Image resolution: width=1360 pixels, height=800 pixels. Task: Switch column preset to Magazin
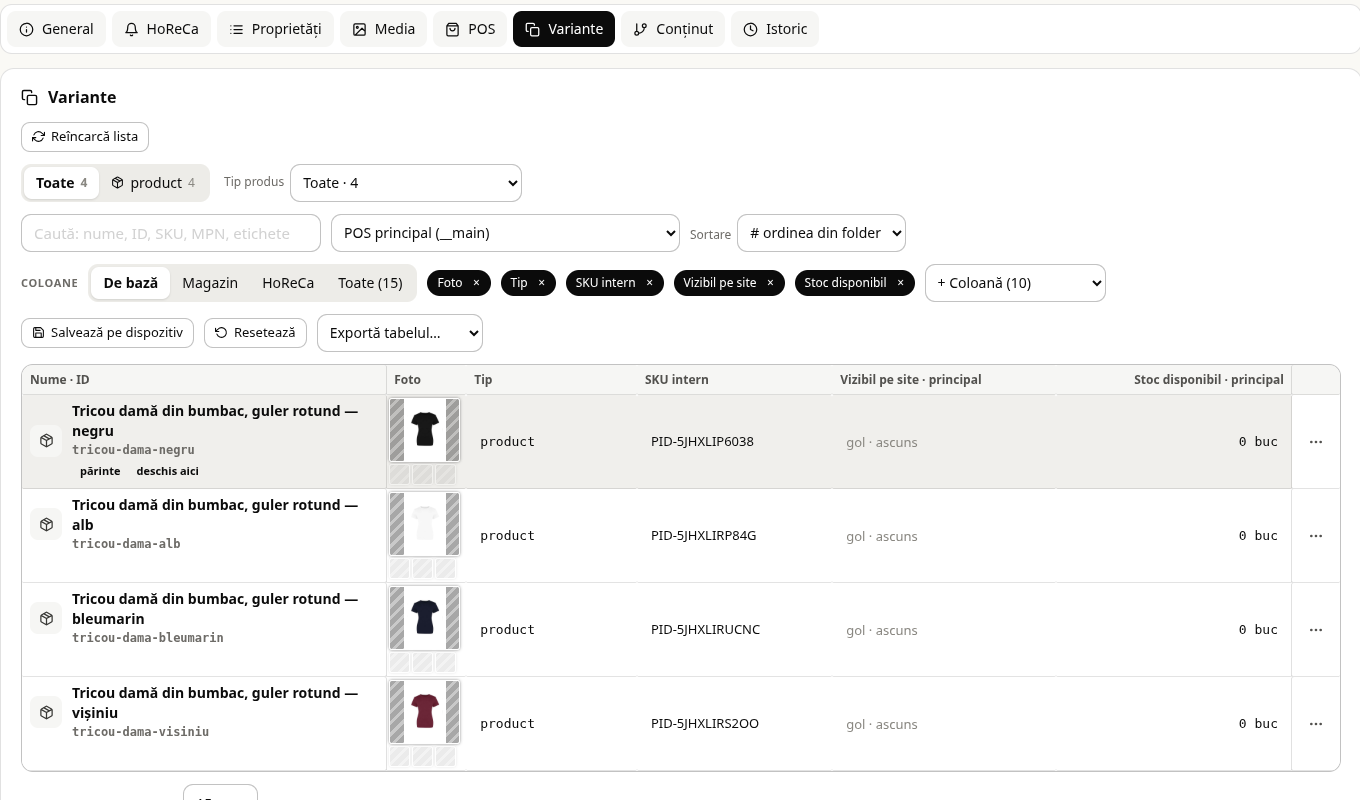point(210,283)
